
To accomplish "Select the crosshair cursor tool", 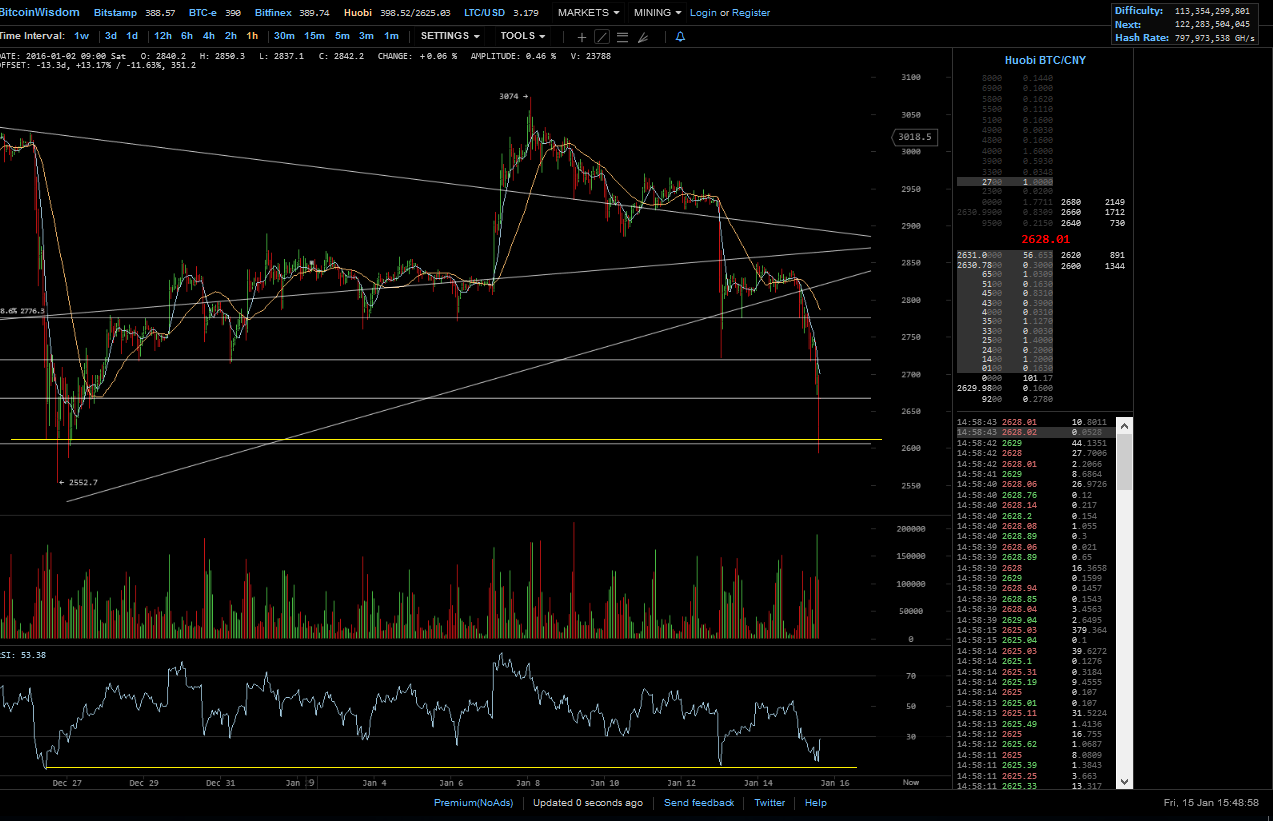I will click(582, 37).
